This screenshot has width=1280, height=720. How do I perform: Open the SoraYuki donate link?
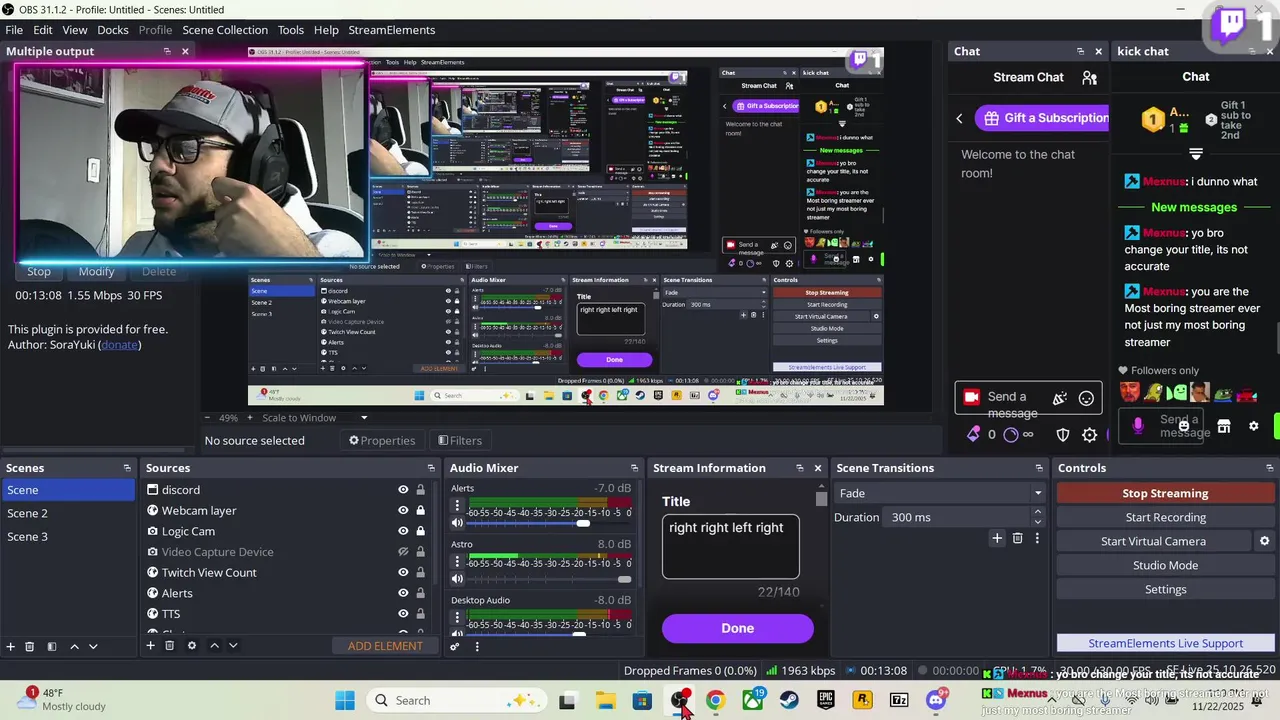120,345
